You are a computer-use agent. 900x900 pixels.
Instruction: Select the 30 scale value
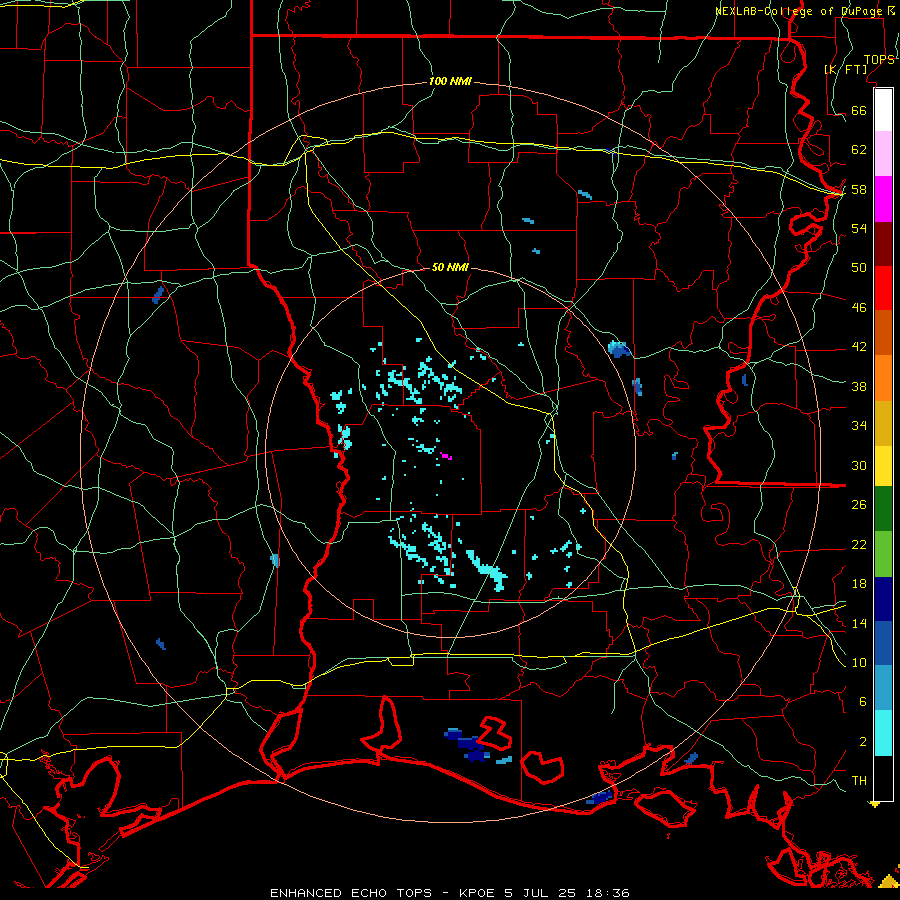click(859, 465)
